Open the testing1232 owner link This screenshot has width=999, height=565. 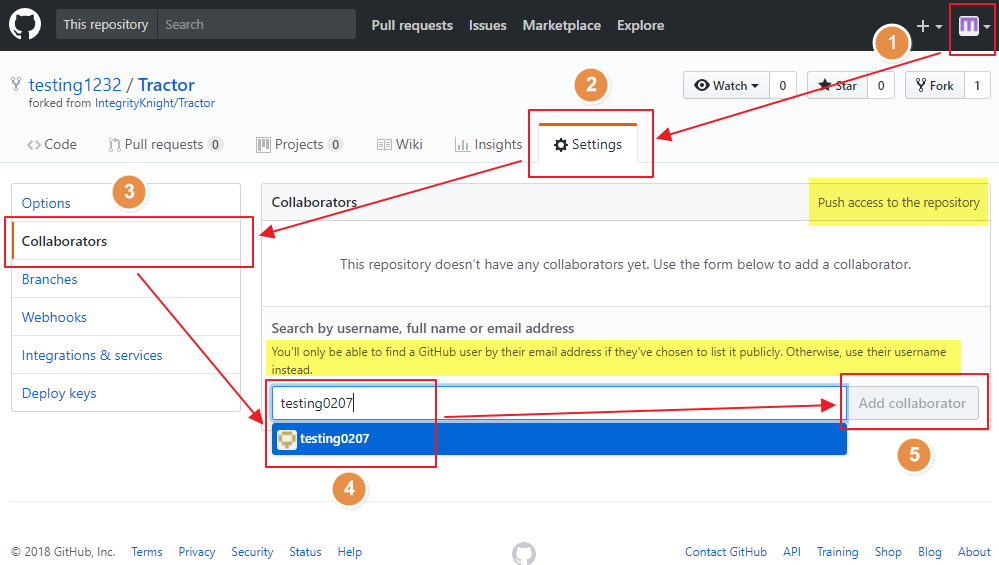[x=75, y=85]
